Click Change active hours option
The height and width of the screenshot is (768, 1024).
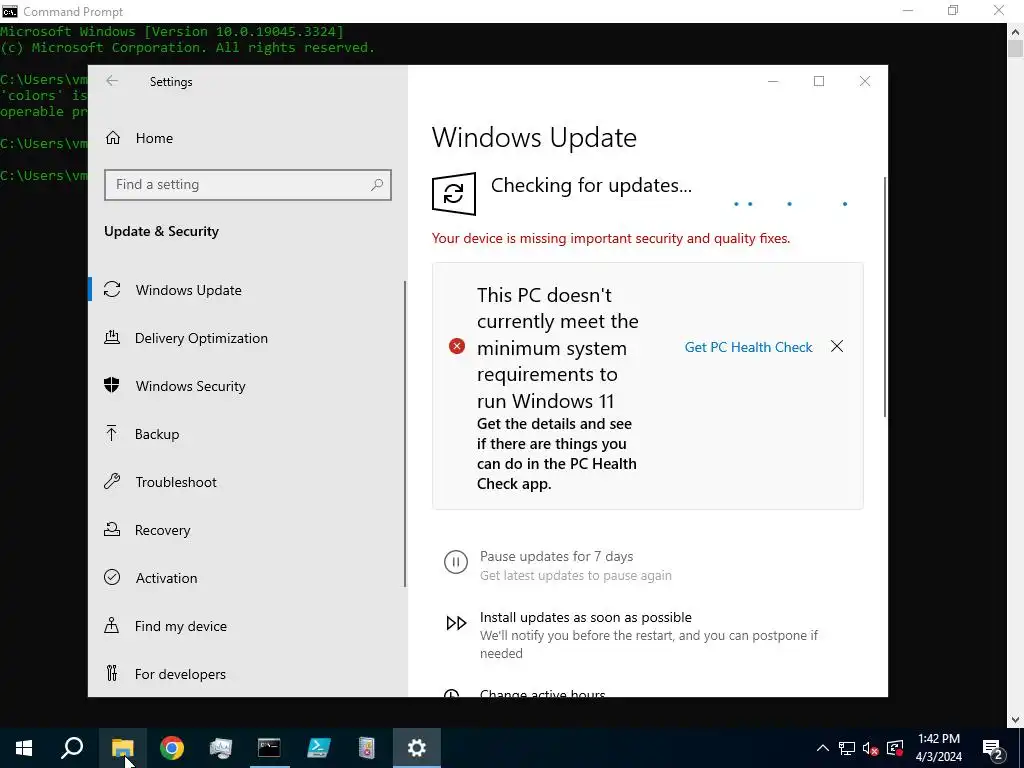[x=543, y=692]
